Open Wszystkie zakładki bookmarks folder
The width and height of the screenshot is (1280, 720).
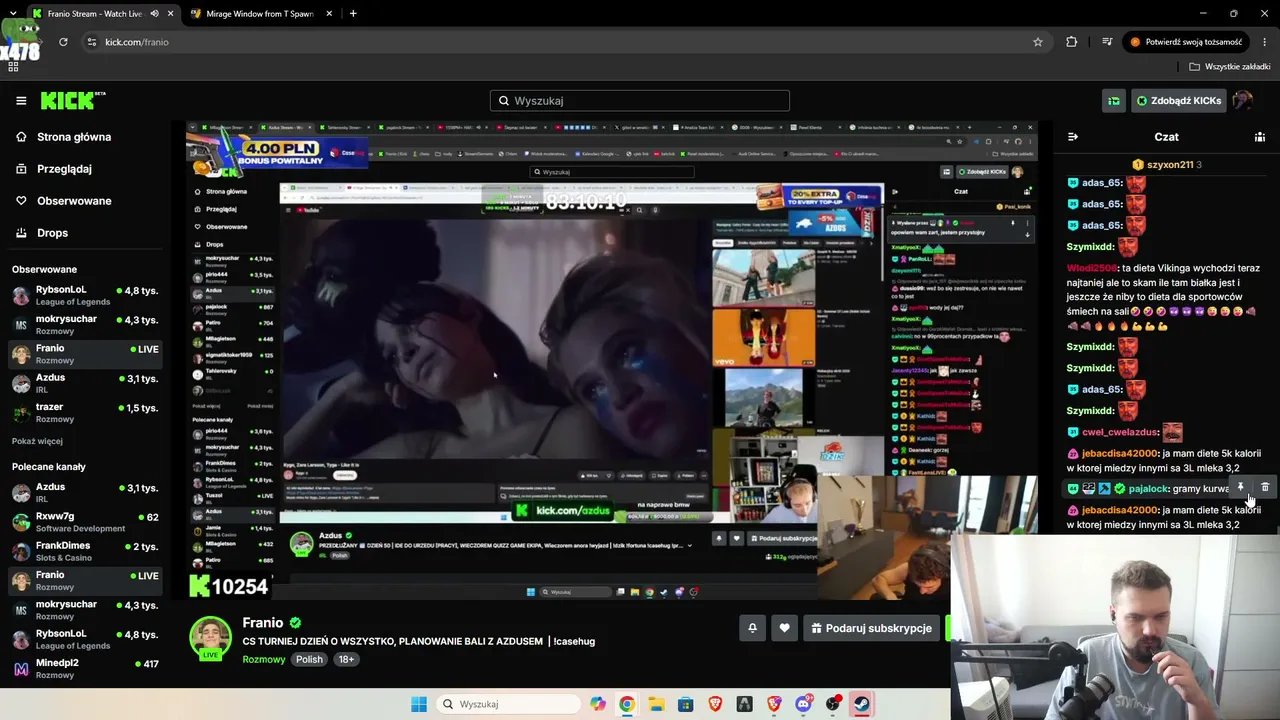tap(1229, 67)
